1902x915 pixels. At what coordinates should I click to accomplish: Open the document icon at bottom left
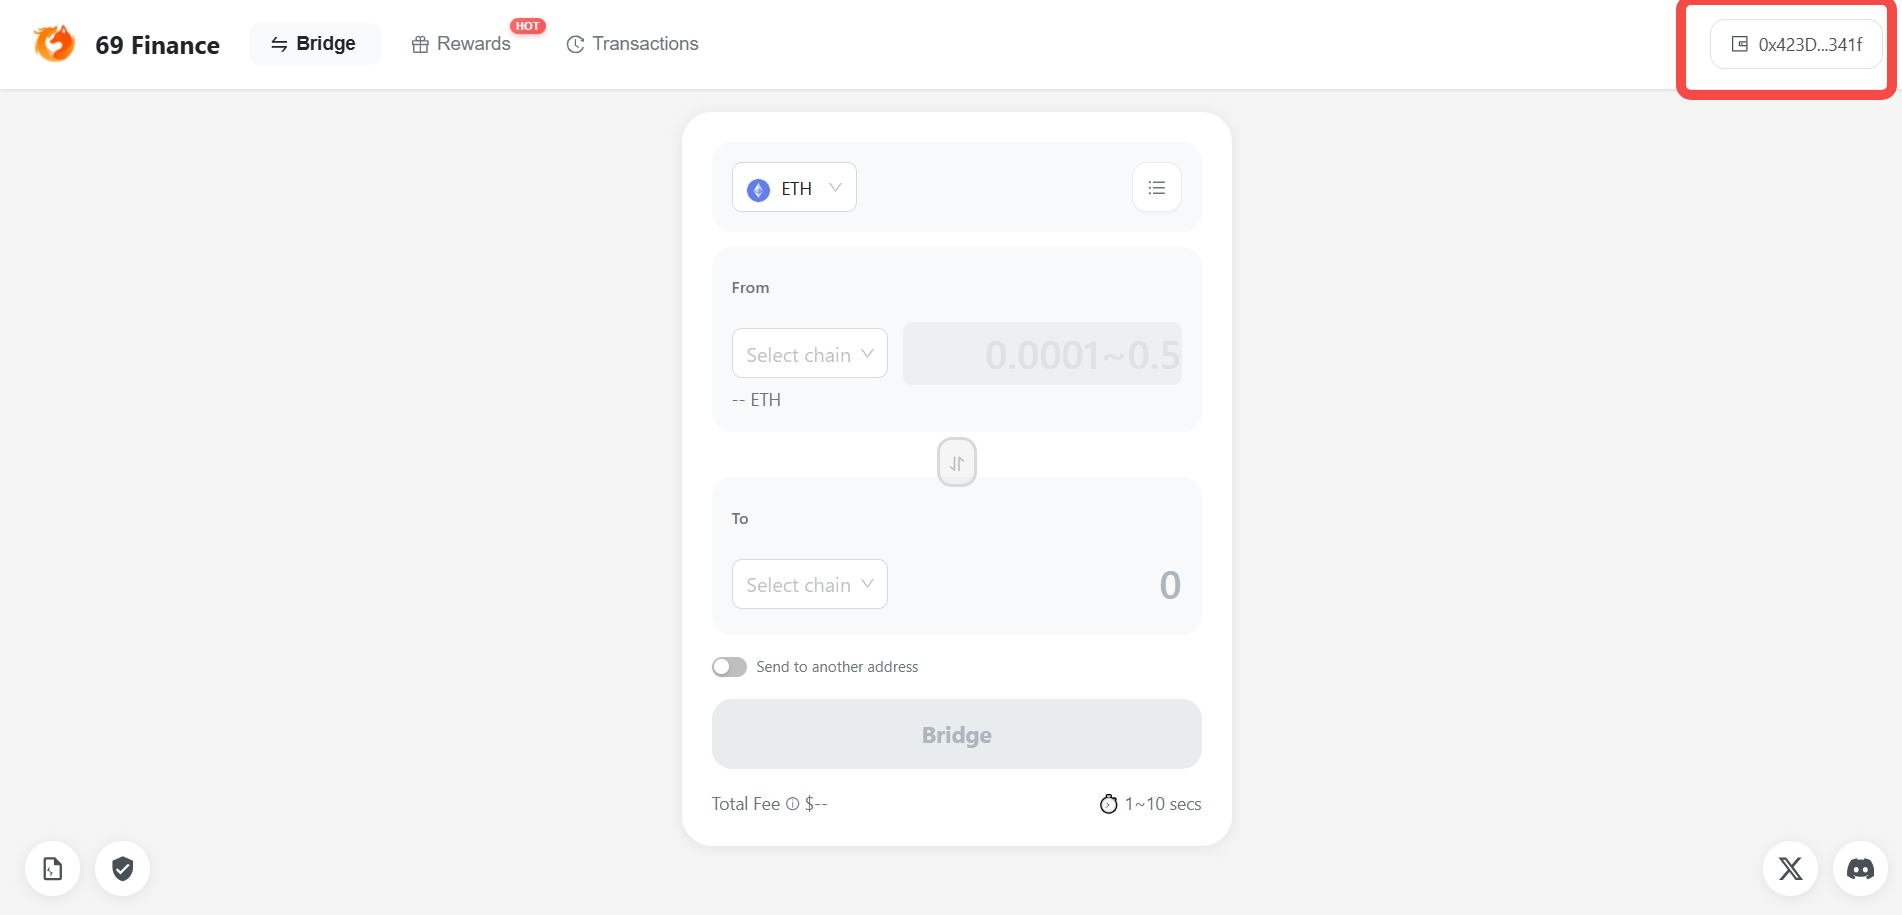click(x=53, y=868)
